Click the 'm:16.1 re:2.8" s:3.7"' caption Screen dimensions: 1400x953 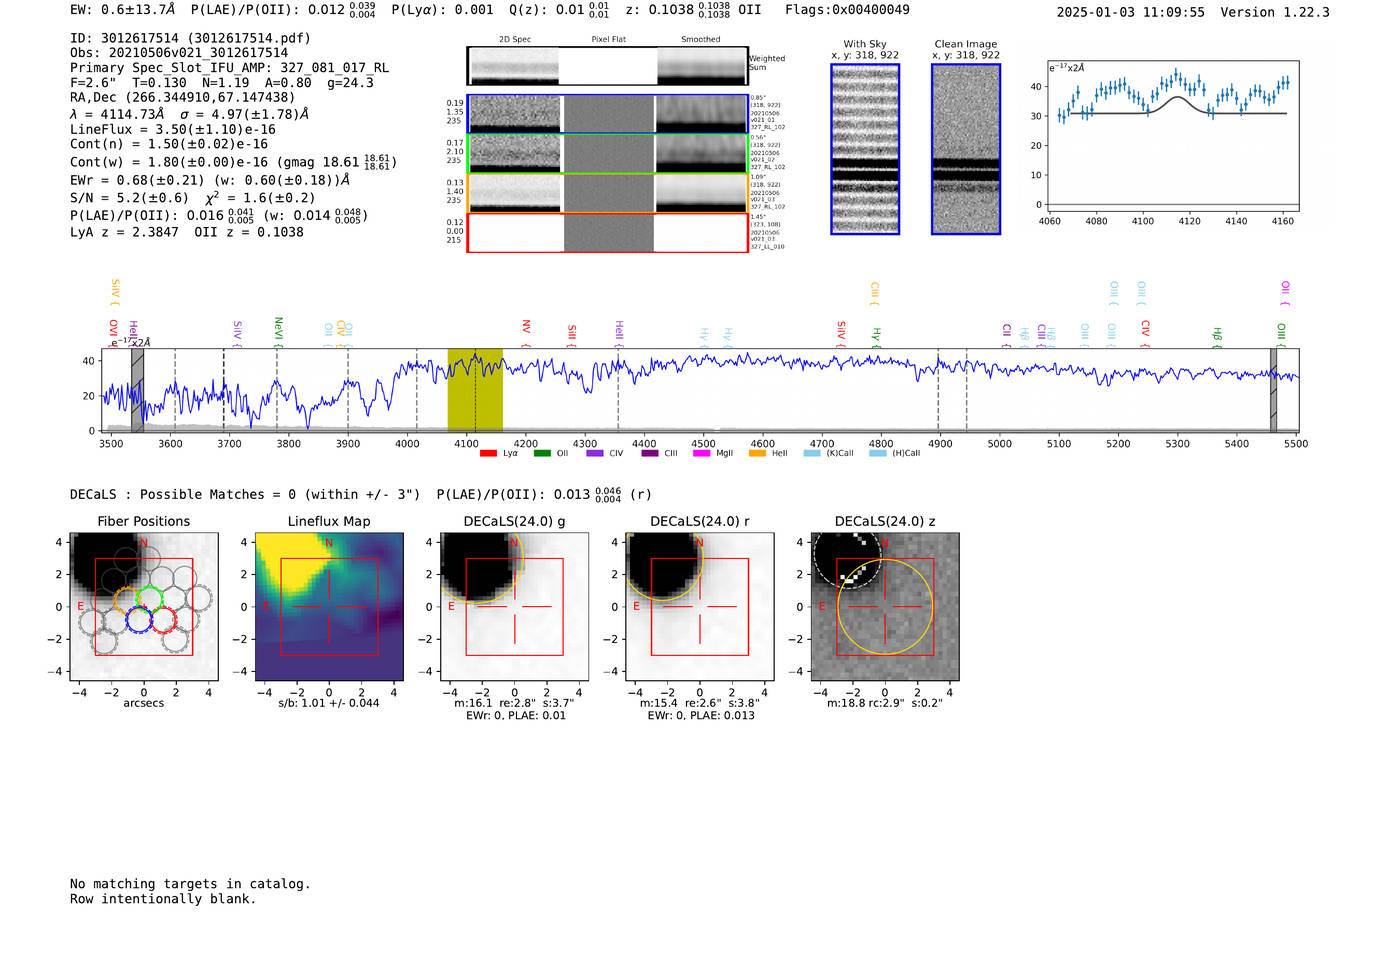tap(514, 703)
